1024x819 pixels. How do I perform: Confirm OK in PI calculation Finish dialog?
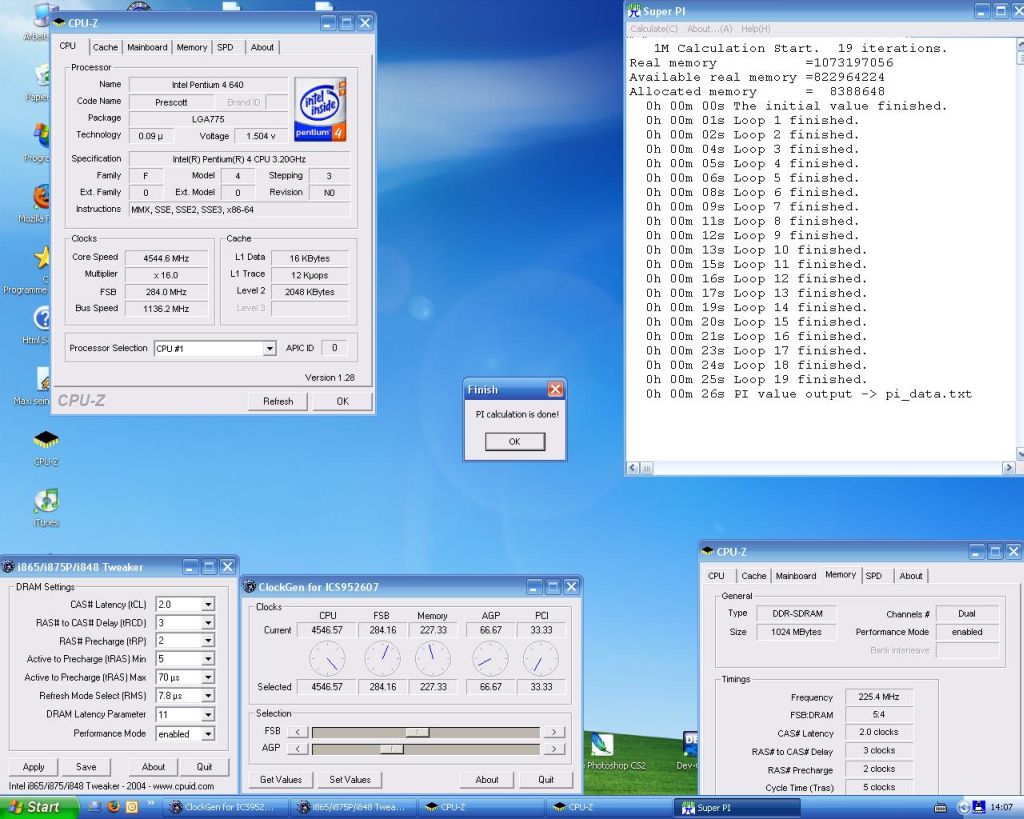coord(515,442)
